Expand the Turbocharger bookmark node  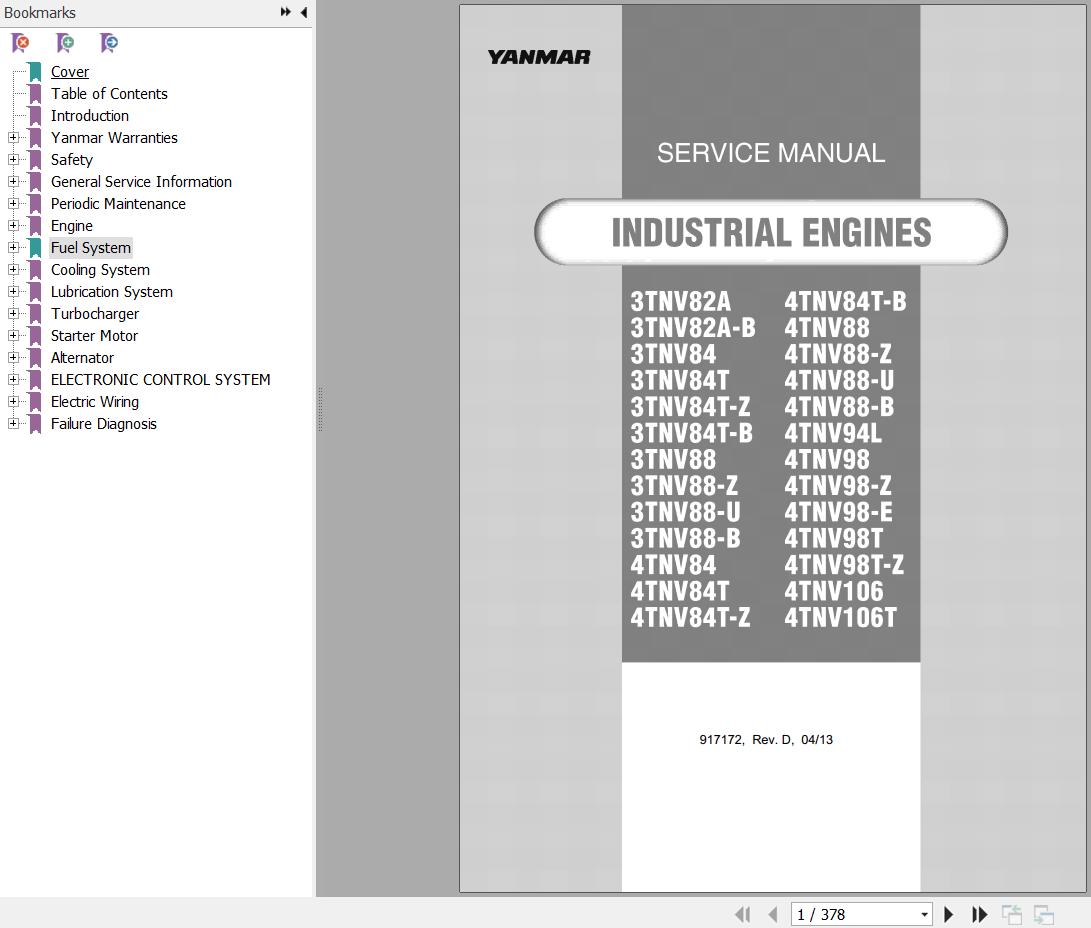[13, 314]
